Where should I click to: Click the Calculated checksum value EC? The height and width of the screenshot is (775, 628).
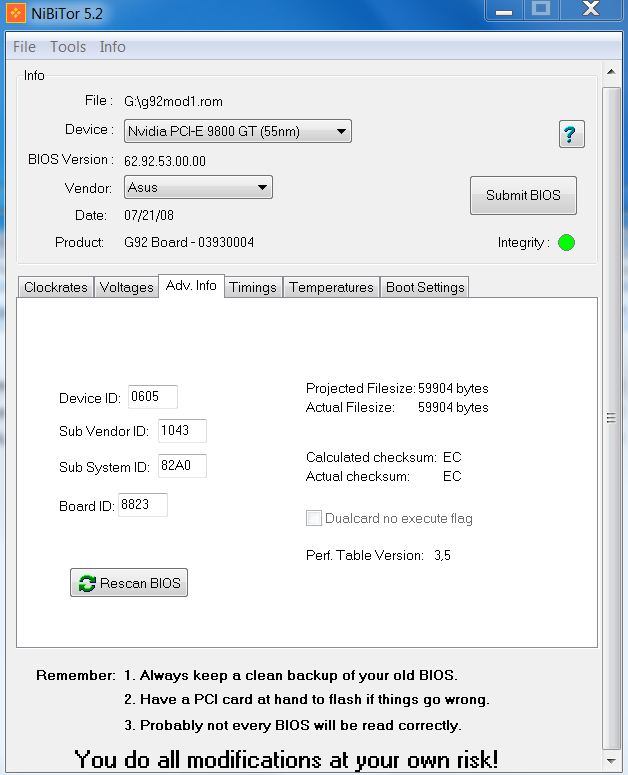452,457
